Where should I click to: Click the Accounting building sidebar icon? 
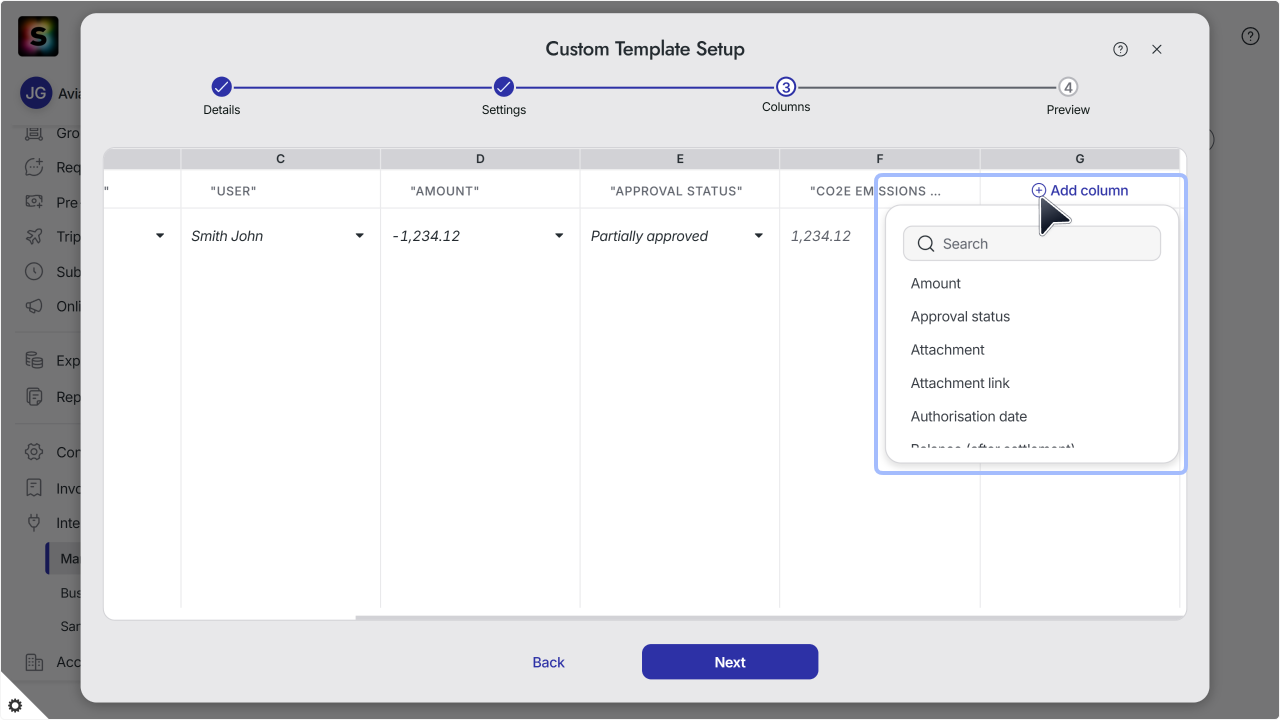click(34, 662)
